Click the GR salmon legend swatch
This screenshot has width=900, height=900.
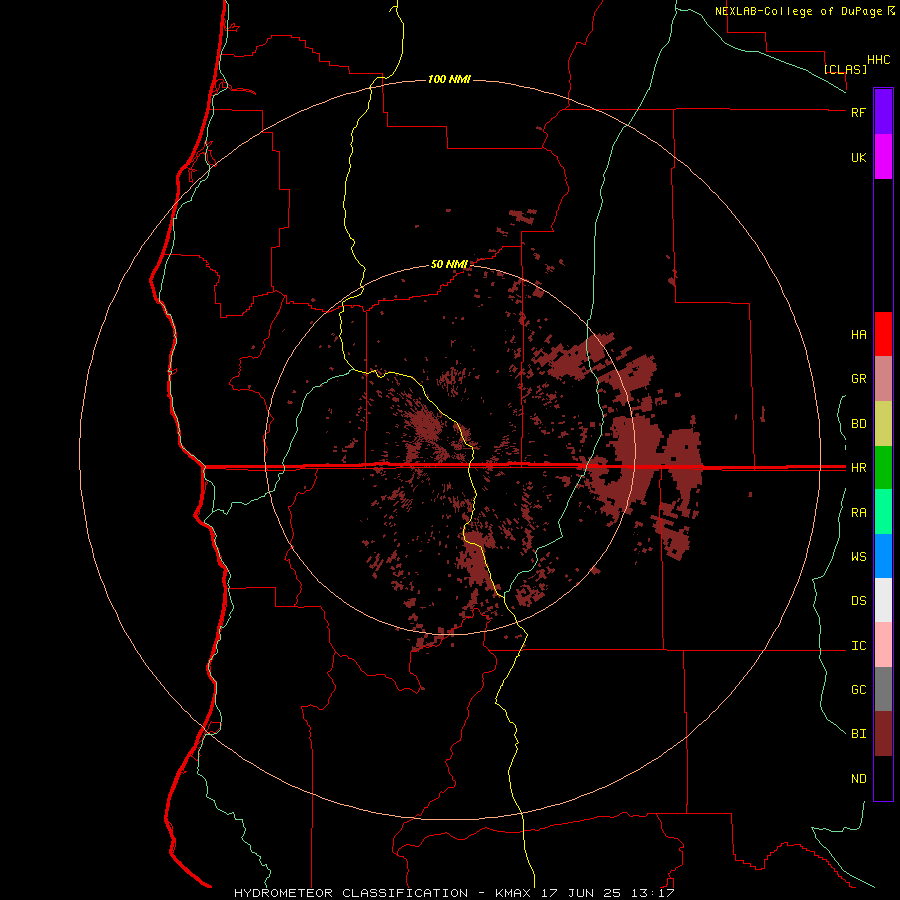tap(883, 379)
